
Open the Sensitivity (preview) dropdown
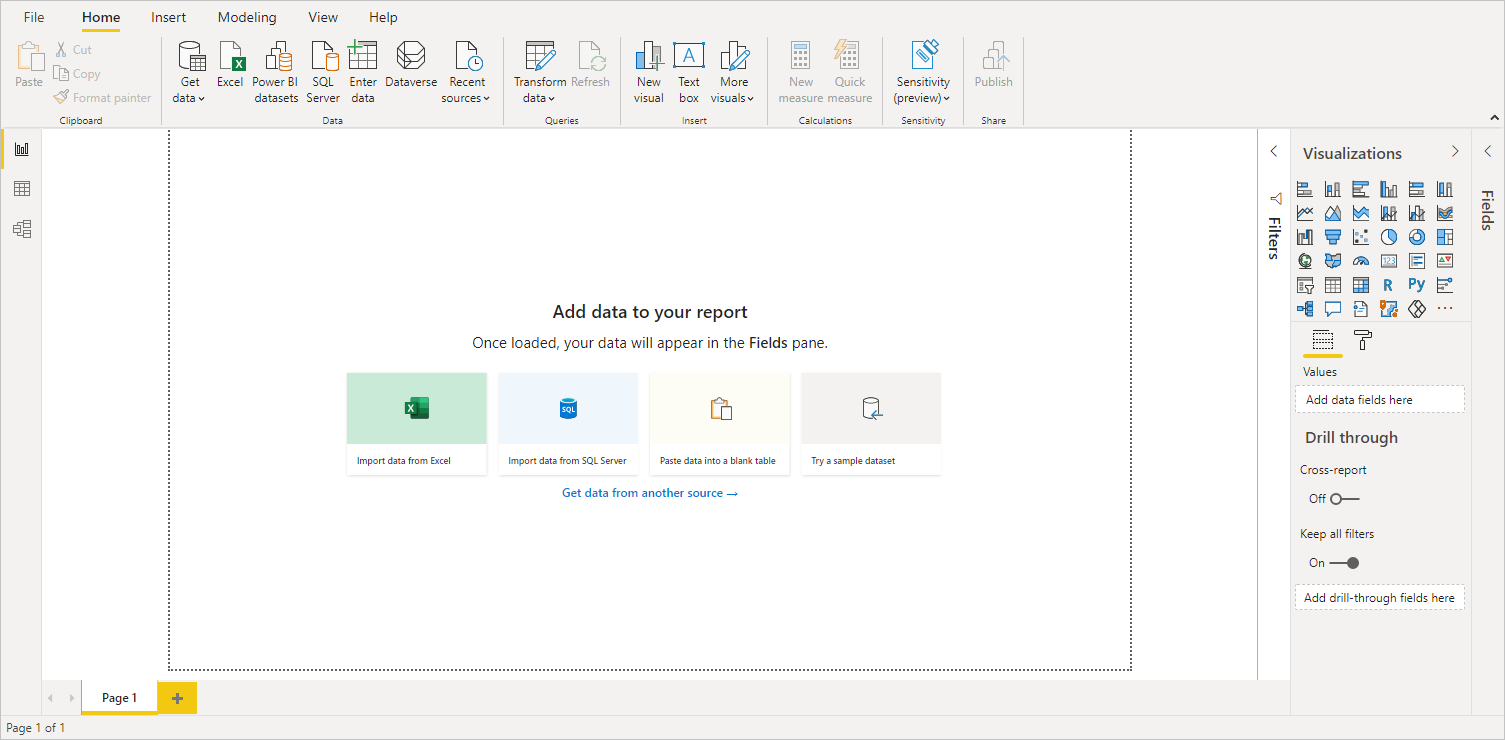point(923,72)
